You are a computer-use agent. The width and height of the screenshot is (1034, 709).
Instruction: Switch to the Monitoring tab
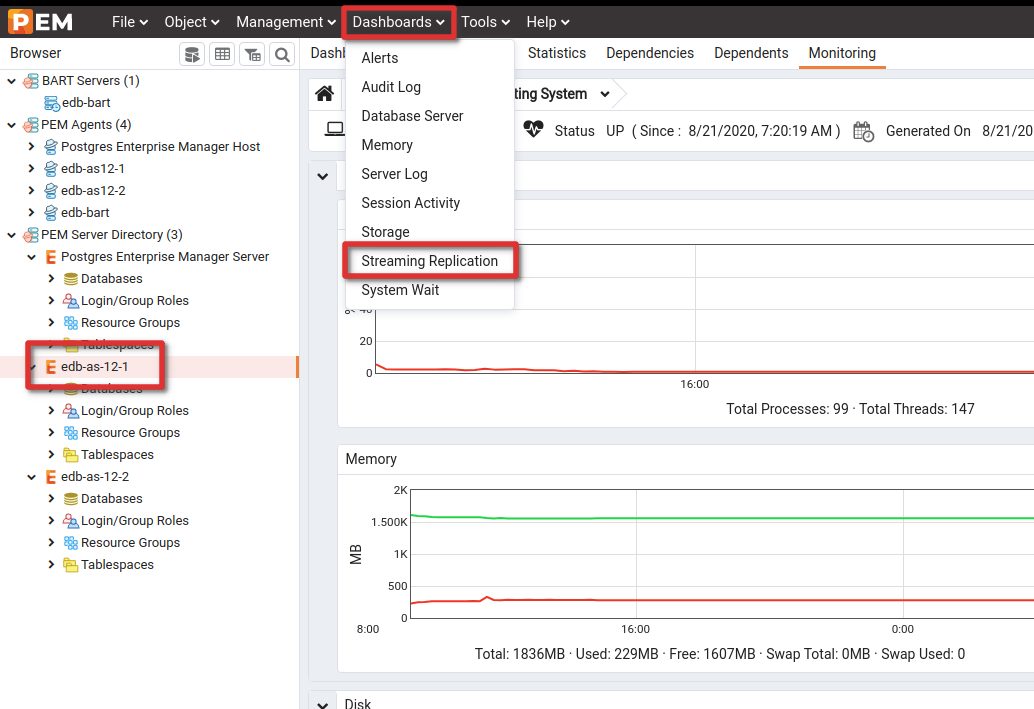pyautogui.click(x=842, y=53)
